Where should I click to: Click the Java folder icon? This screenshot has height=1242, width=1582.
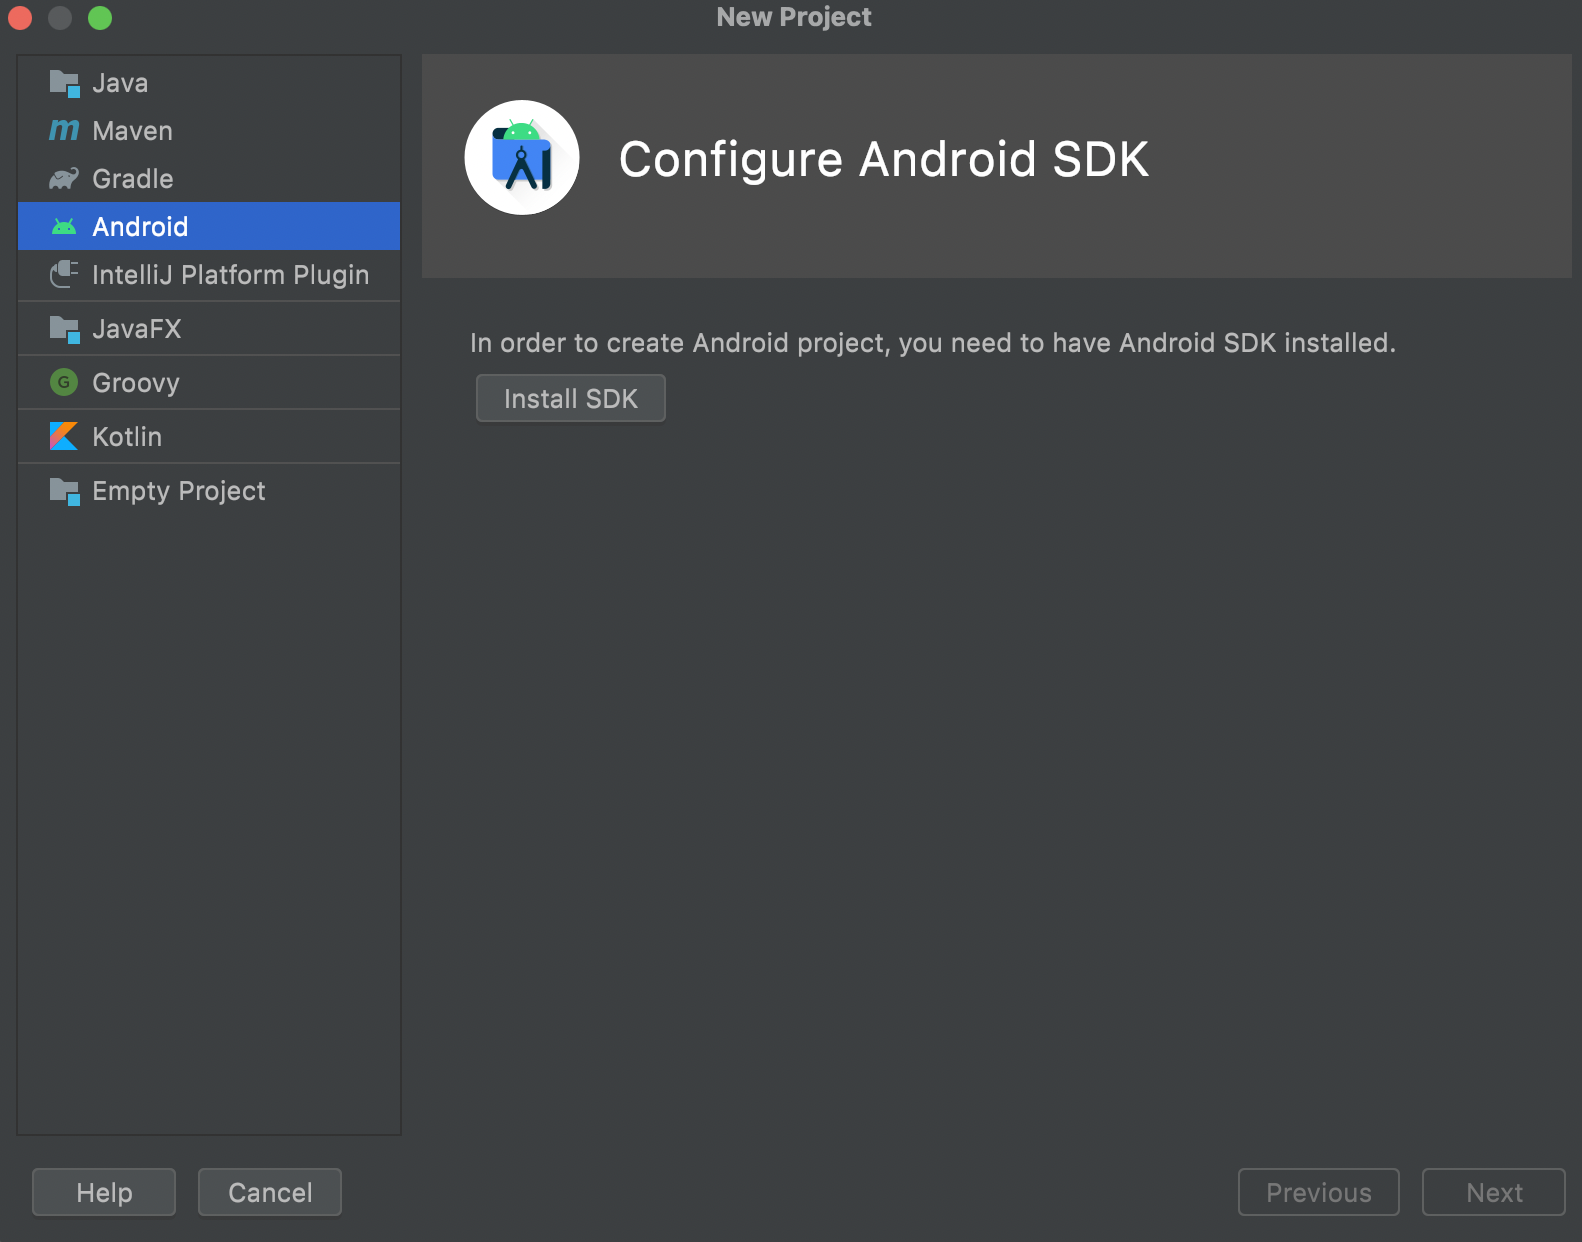pos(64,83)
